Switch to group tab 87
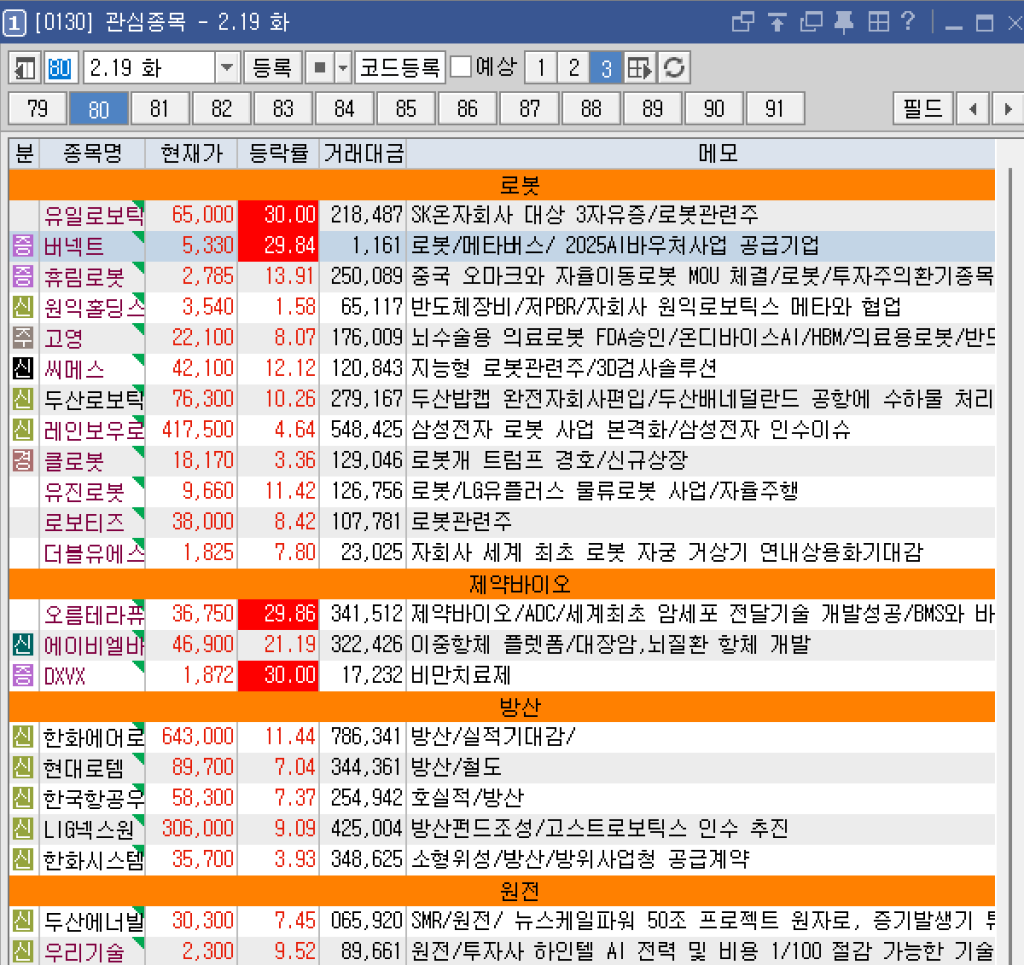 click(x=530, y=108)
